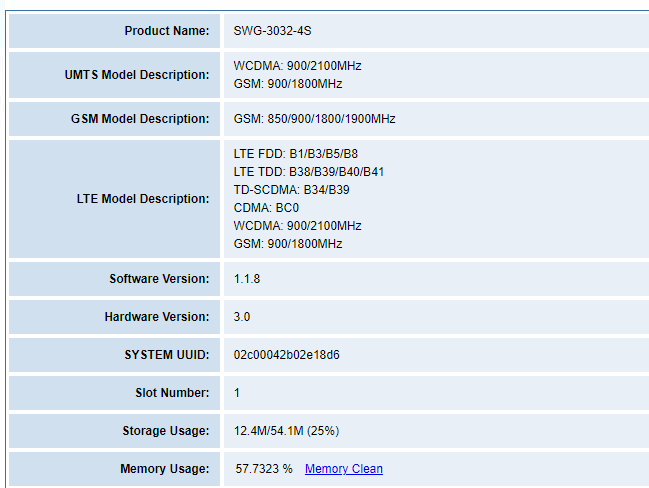Click the GSM Model Description label
The image size is (649, 488).
coord(140,119)
